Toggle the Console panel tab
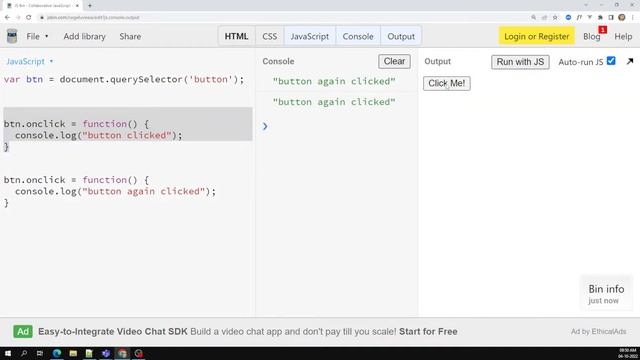Image resolution: width=640 pixels, height=360 pixels. pos(358,36)
